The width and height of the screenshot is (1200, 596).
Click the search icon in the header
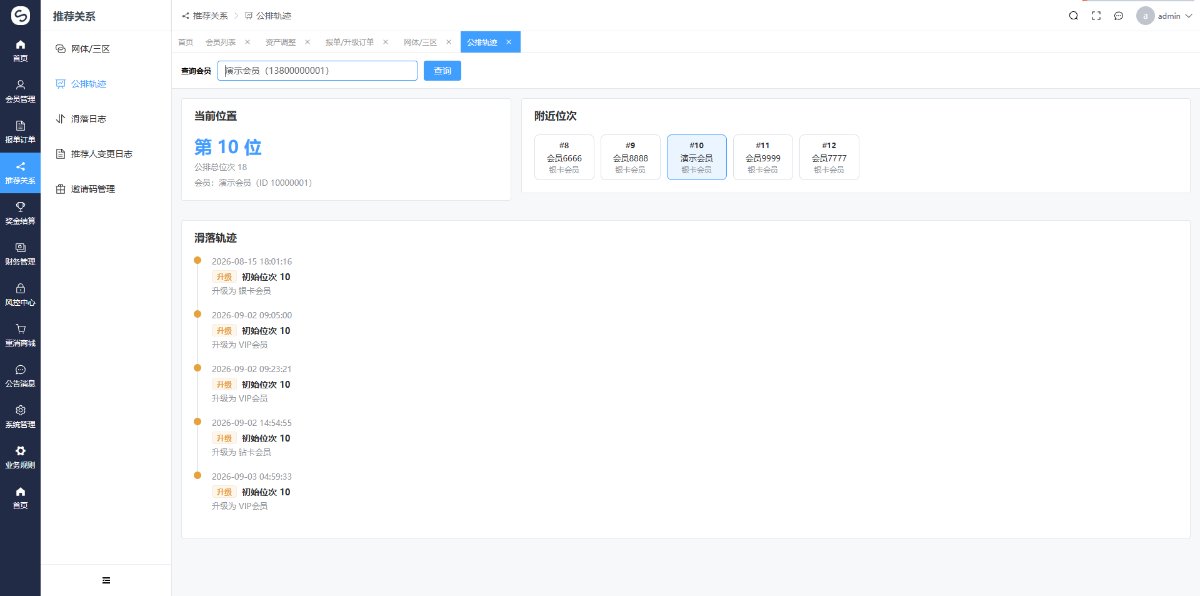(1073, 15)
